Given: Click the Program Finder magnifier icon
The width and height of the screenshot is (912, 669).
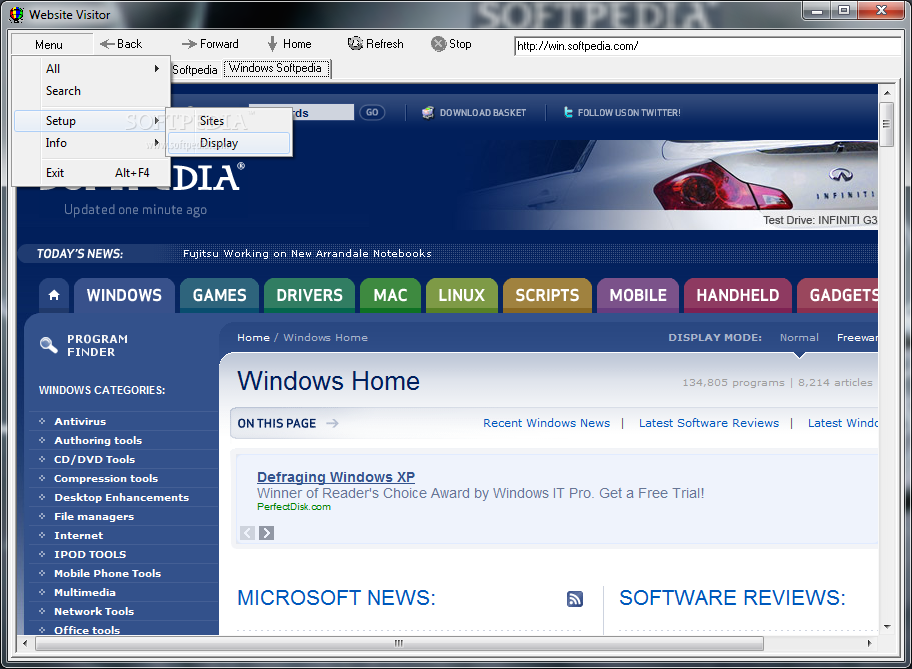Looking at the screenshot, I should tap(48, 345).
